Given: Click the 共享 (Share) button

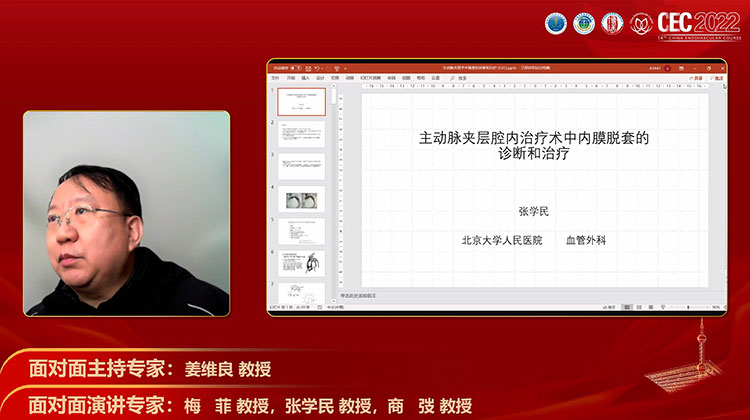Looking at the screenshot, I should pyautogui.click(x=696, y=78).
